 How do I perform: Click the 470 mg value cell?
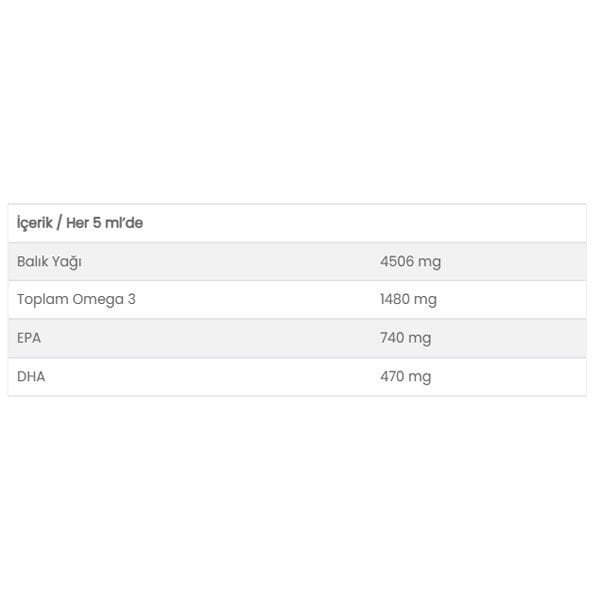coord(405,377)
